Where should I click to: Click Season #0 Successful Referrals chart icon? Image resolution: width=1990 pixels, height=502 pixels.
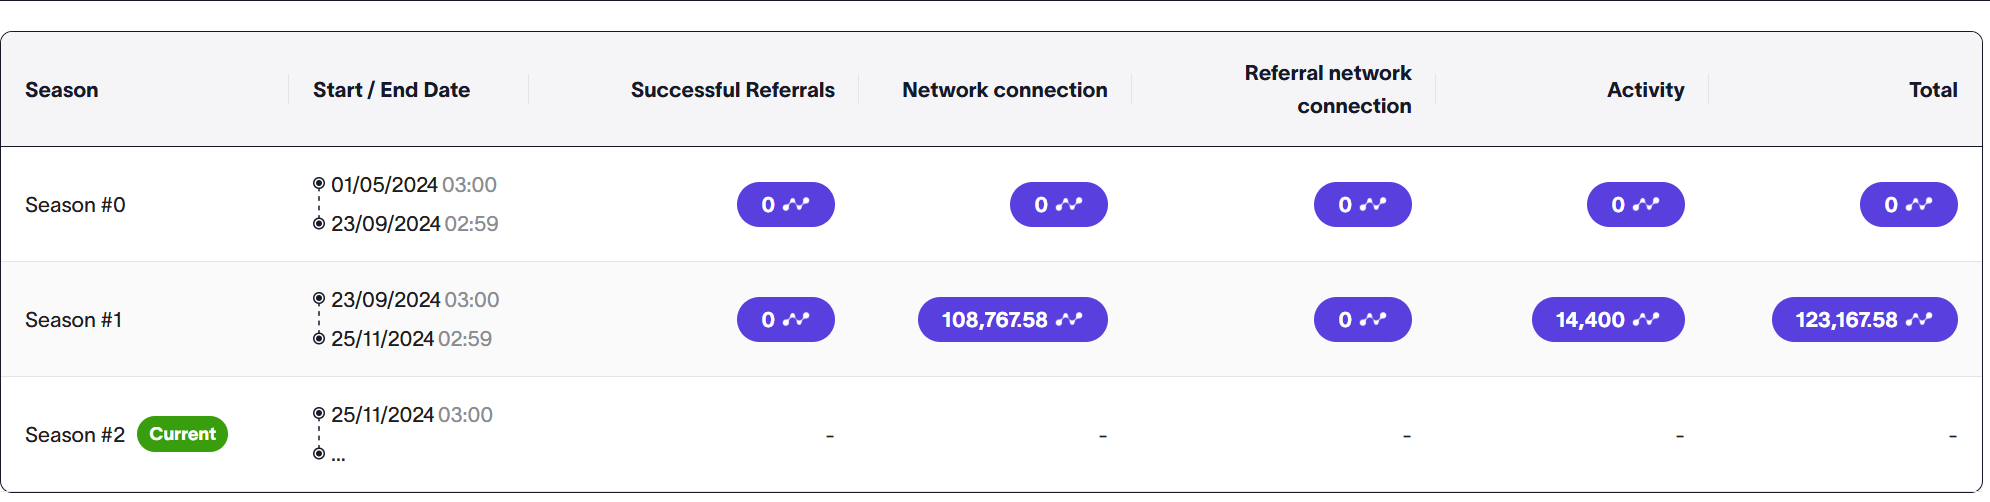796,204
